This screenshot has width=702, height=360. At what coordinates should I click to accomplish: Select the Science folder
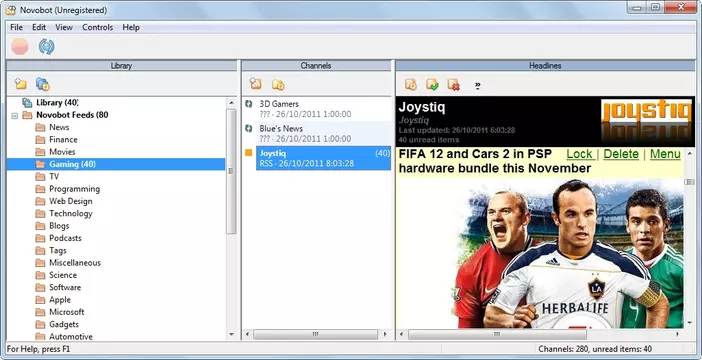[63, 275]
